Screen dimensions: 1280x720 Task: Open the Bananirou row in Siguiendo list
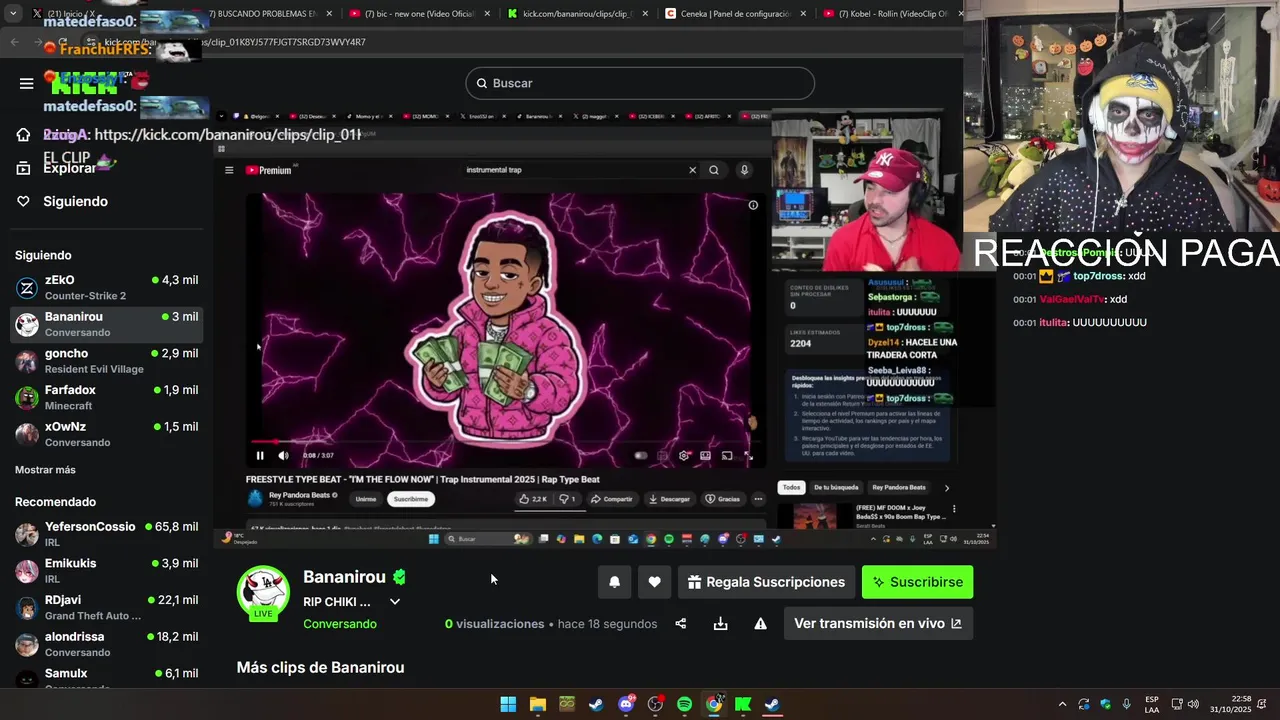(x=106, y=324)
